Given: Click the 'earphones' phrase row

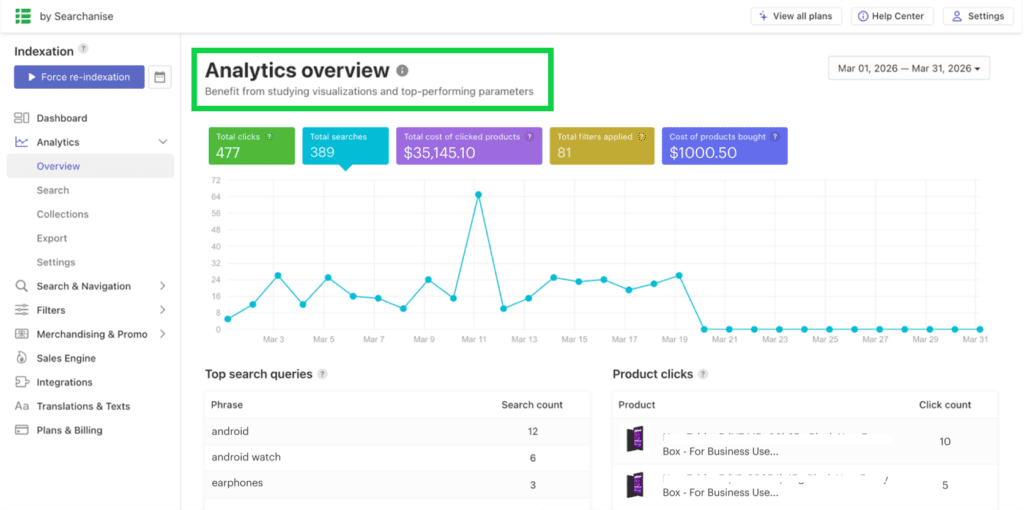Looking at the screenshot, I should 397,483.
